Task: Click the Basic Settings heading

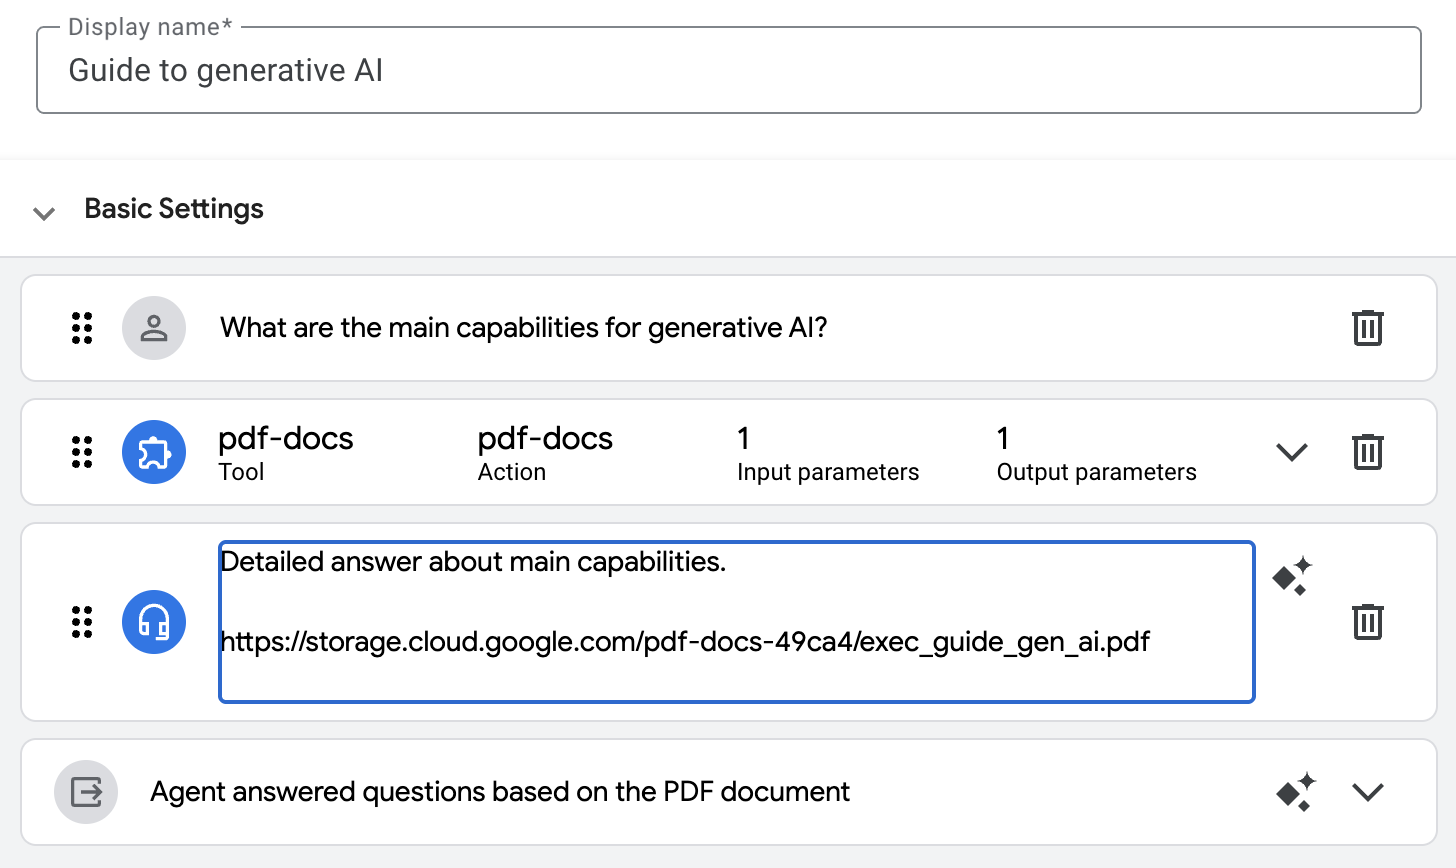Action: tap(174, 209)
